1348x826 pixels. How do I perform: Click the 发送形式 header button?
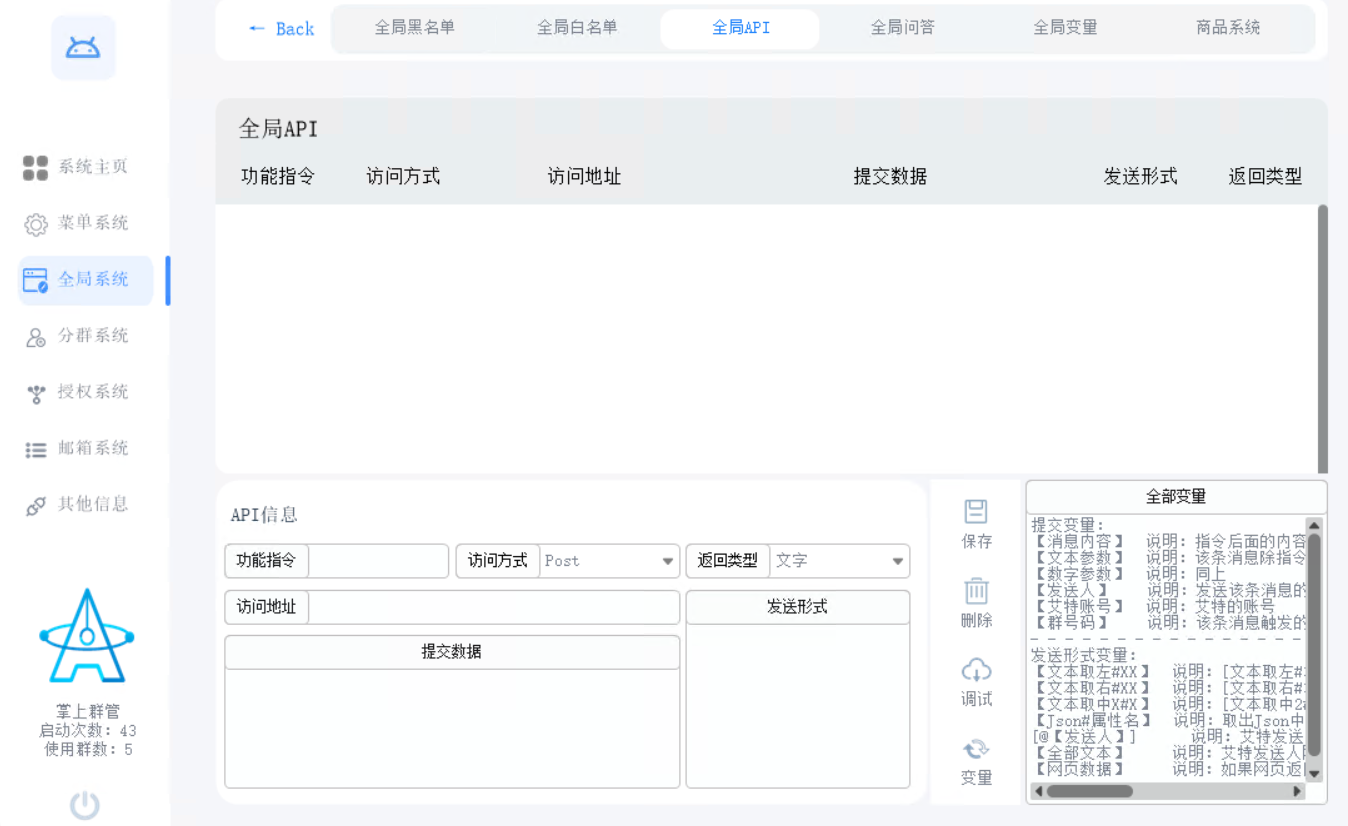tap(798, 607)
